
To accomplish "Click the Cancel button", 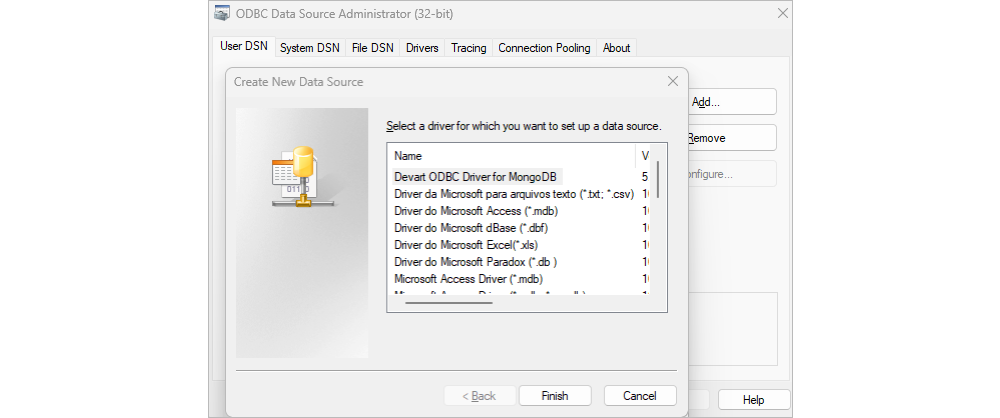I will click(x=640, y=396).
